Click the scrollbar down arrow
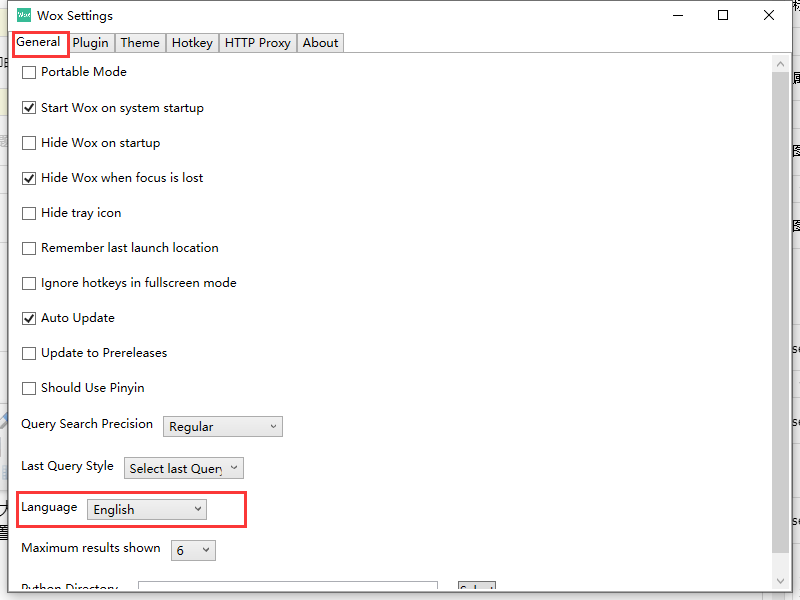This screenshot has width=800, height=600. coord(780,581)
